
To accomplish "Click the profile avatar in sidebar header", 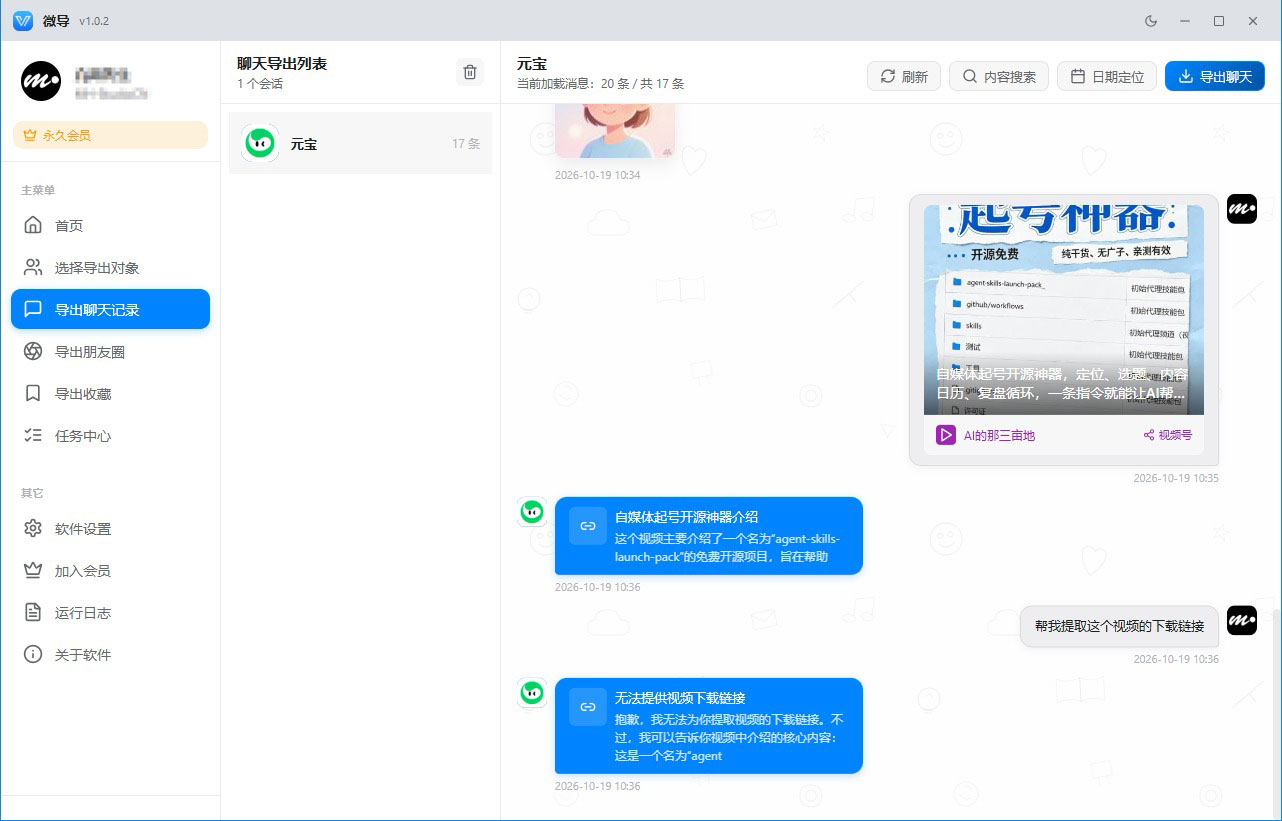I will 41,81.
